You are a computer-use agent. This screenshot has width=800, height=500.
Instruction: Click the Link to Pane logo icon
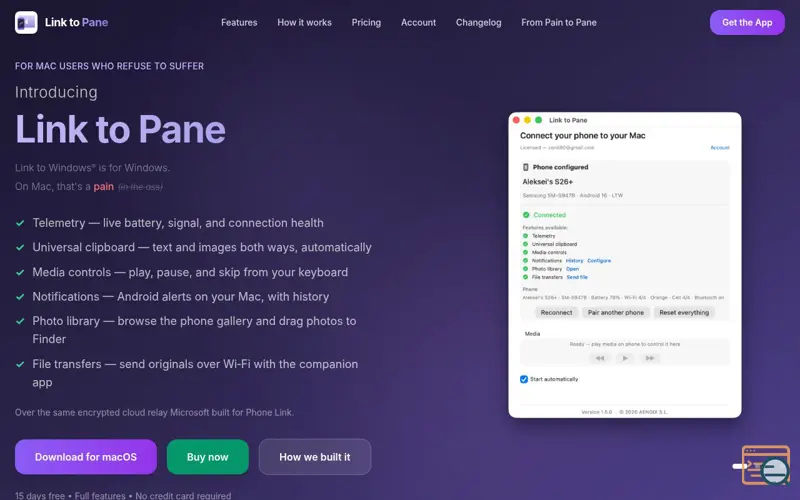[x=26, y=22]
